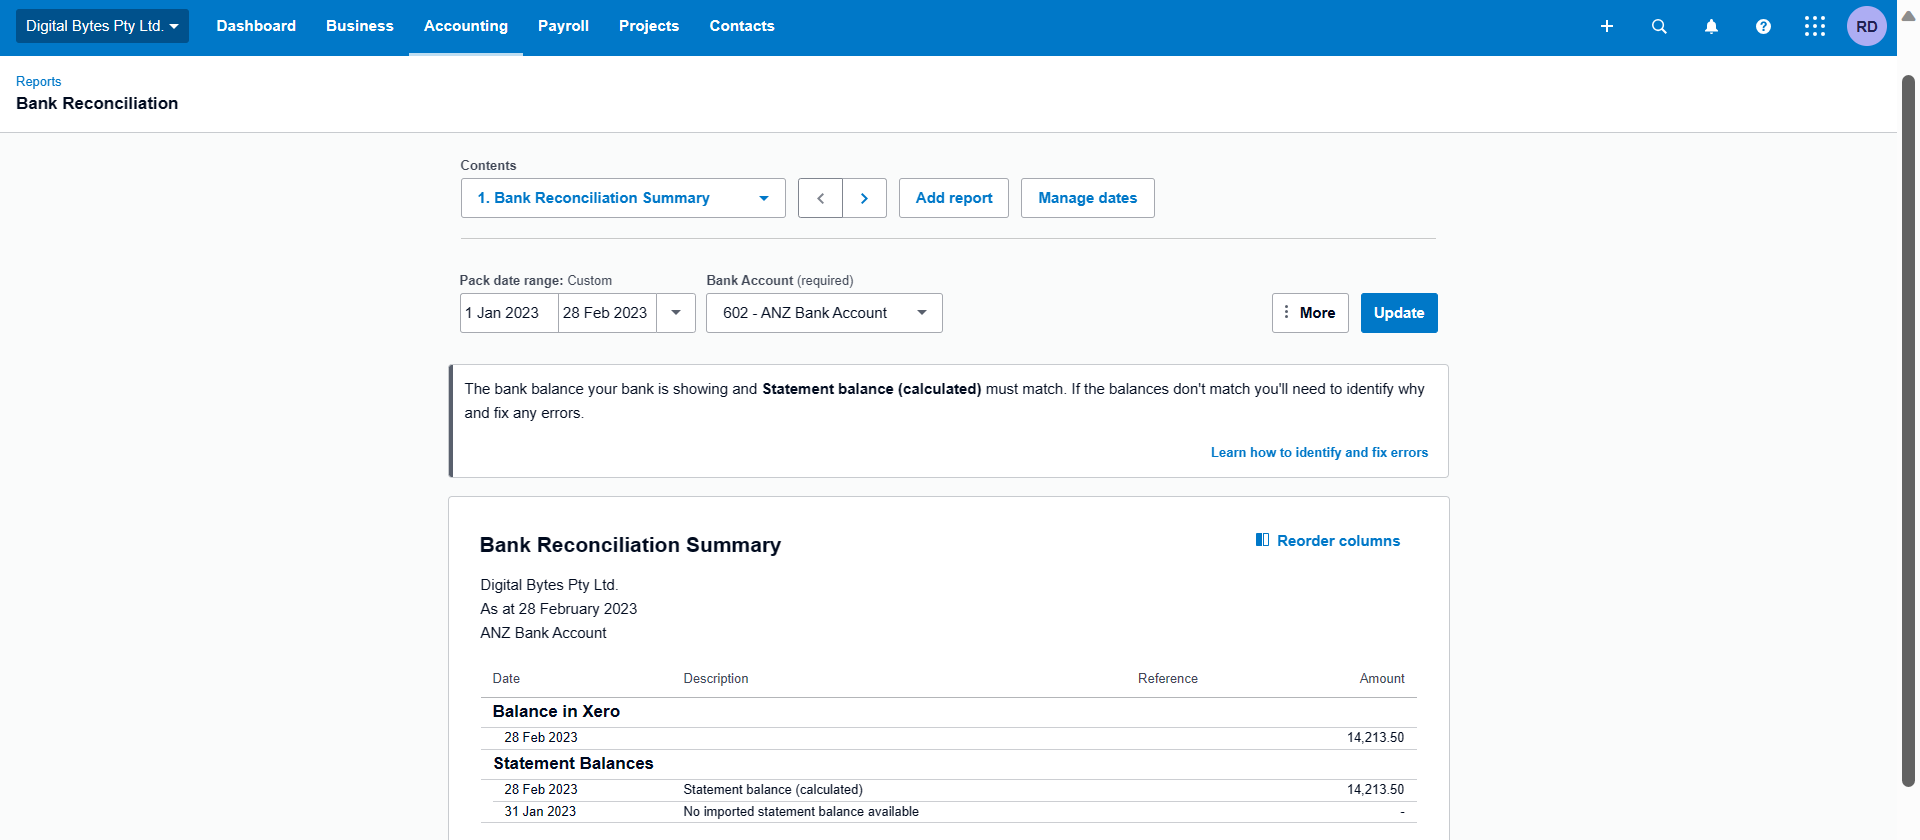Open the RD user avatar menu

point(1867,26)
